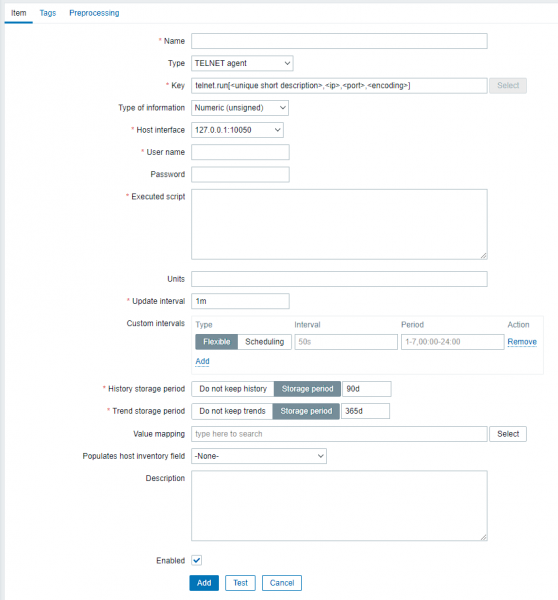Click the Test button
The height and width of the screenshot is (600, 558).
click(x=240, y=583)
